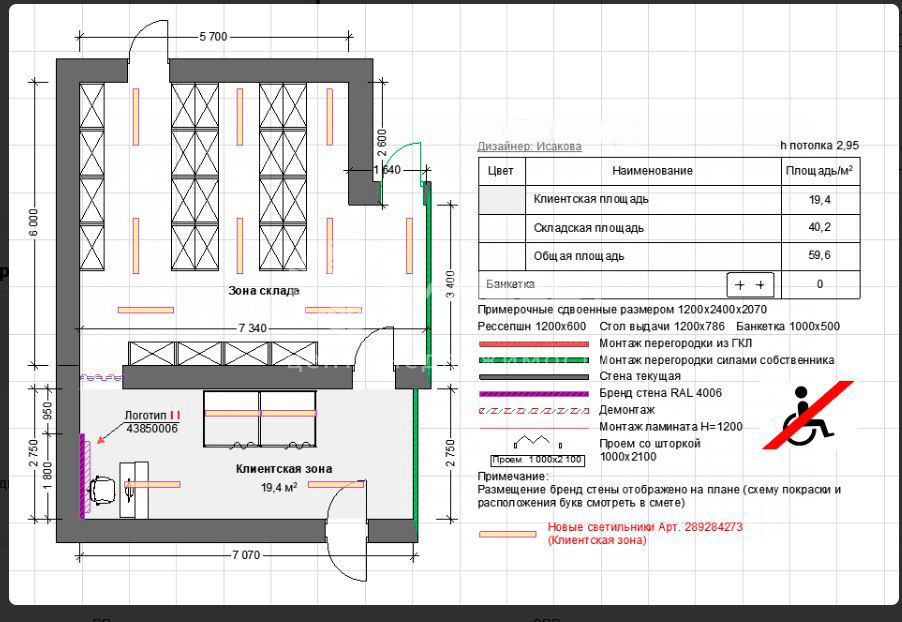Image resolution: width=902 pixels, height=622 pixels.
Task: Click the red arrow pointing to brand wall
Action: point(102,438)
